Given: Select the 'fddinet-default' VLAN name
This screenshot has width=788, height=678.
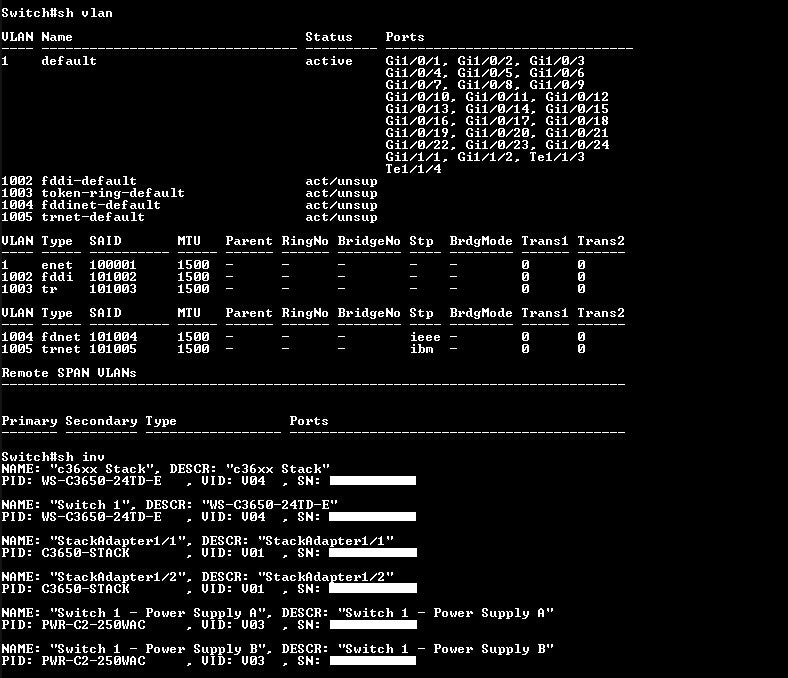Looking at the screenshot, I should click(x=101, y=205).
